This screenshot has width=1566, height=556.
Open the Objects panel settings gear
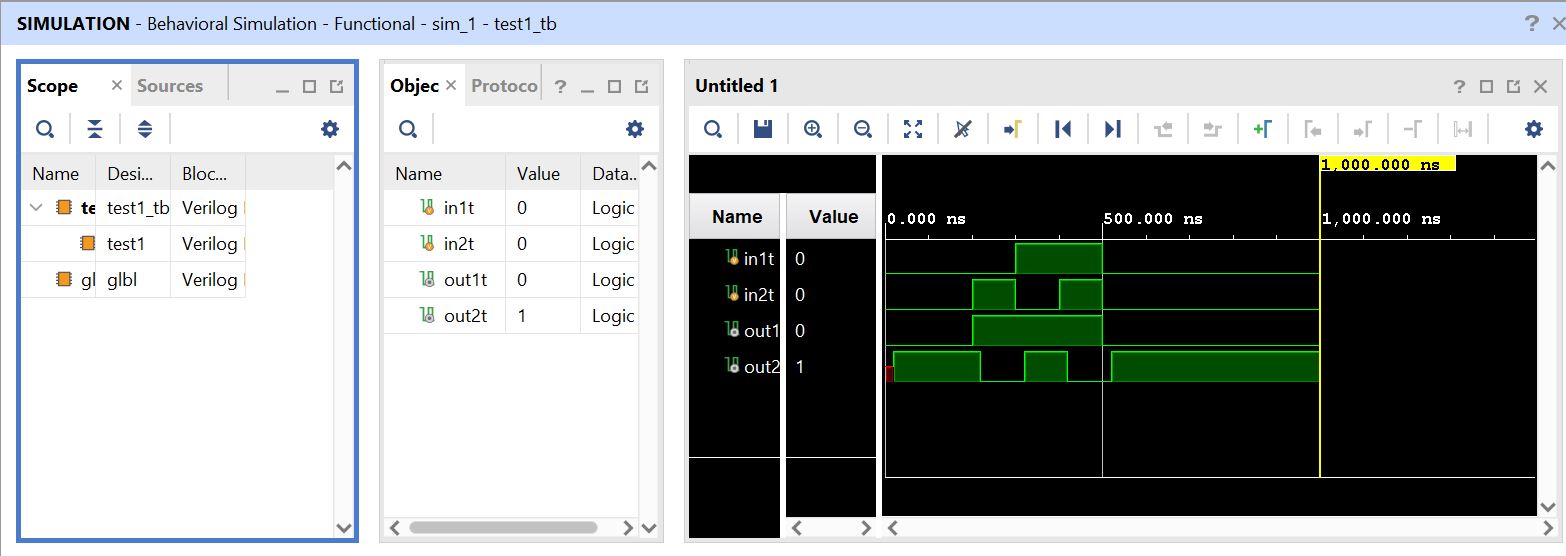(x=635, y=129)
